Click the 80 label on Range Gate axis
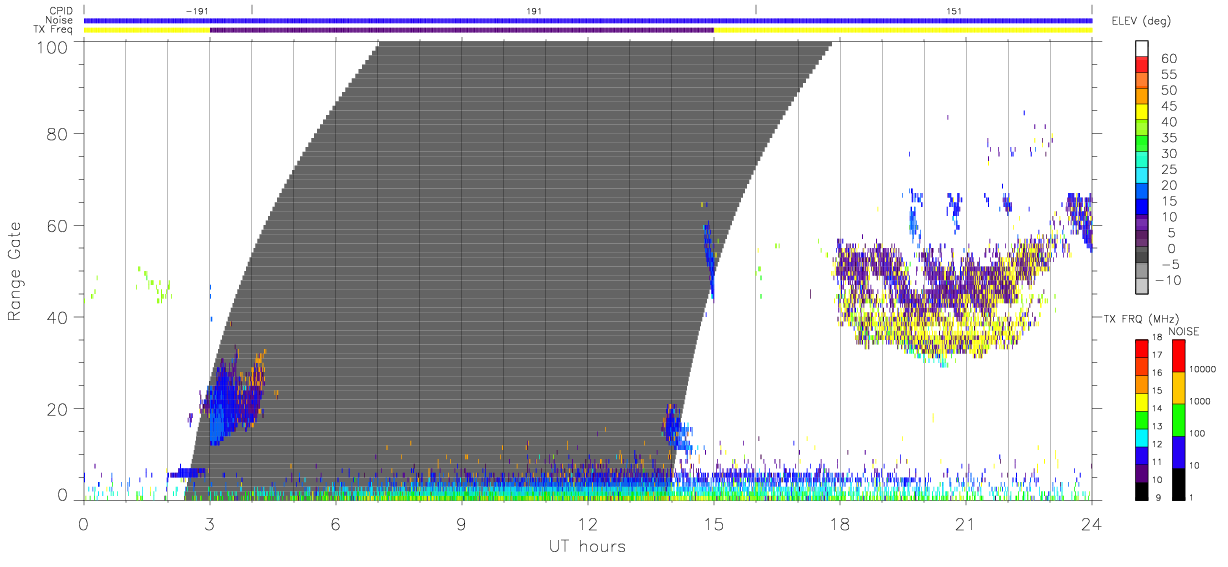Viewport: 1228px width, 567px height. pyautogui.click(x=57, y=133)
